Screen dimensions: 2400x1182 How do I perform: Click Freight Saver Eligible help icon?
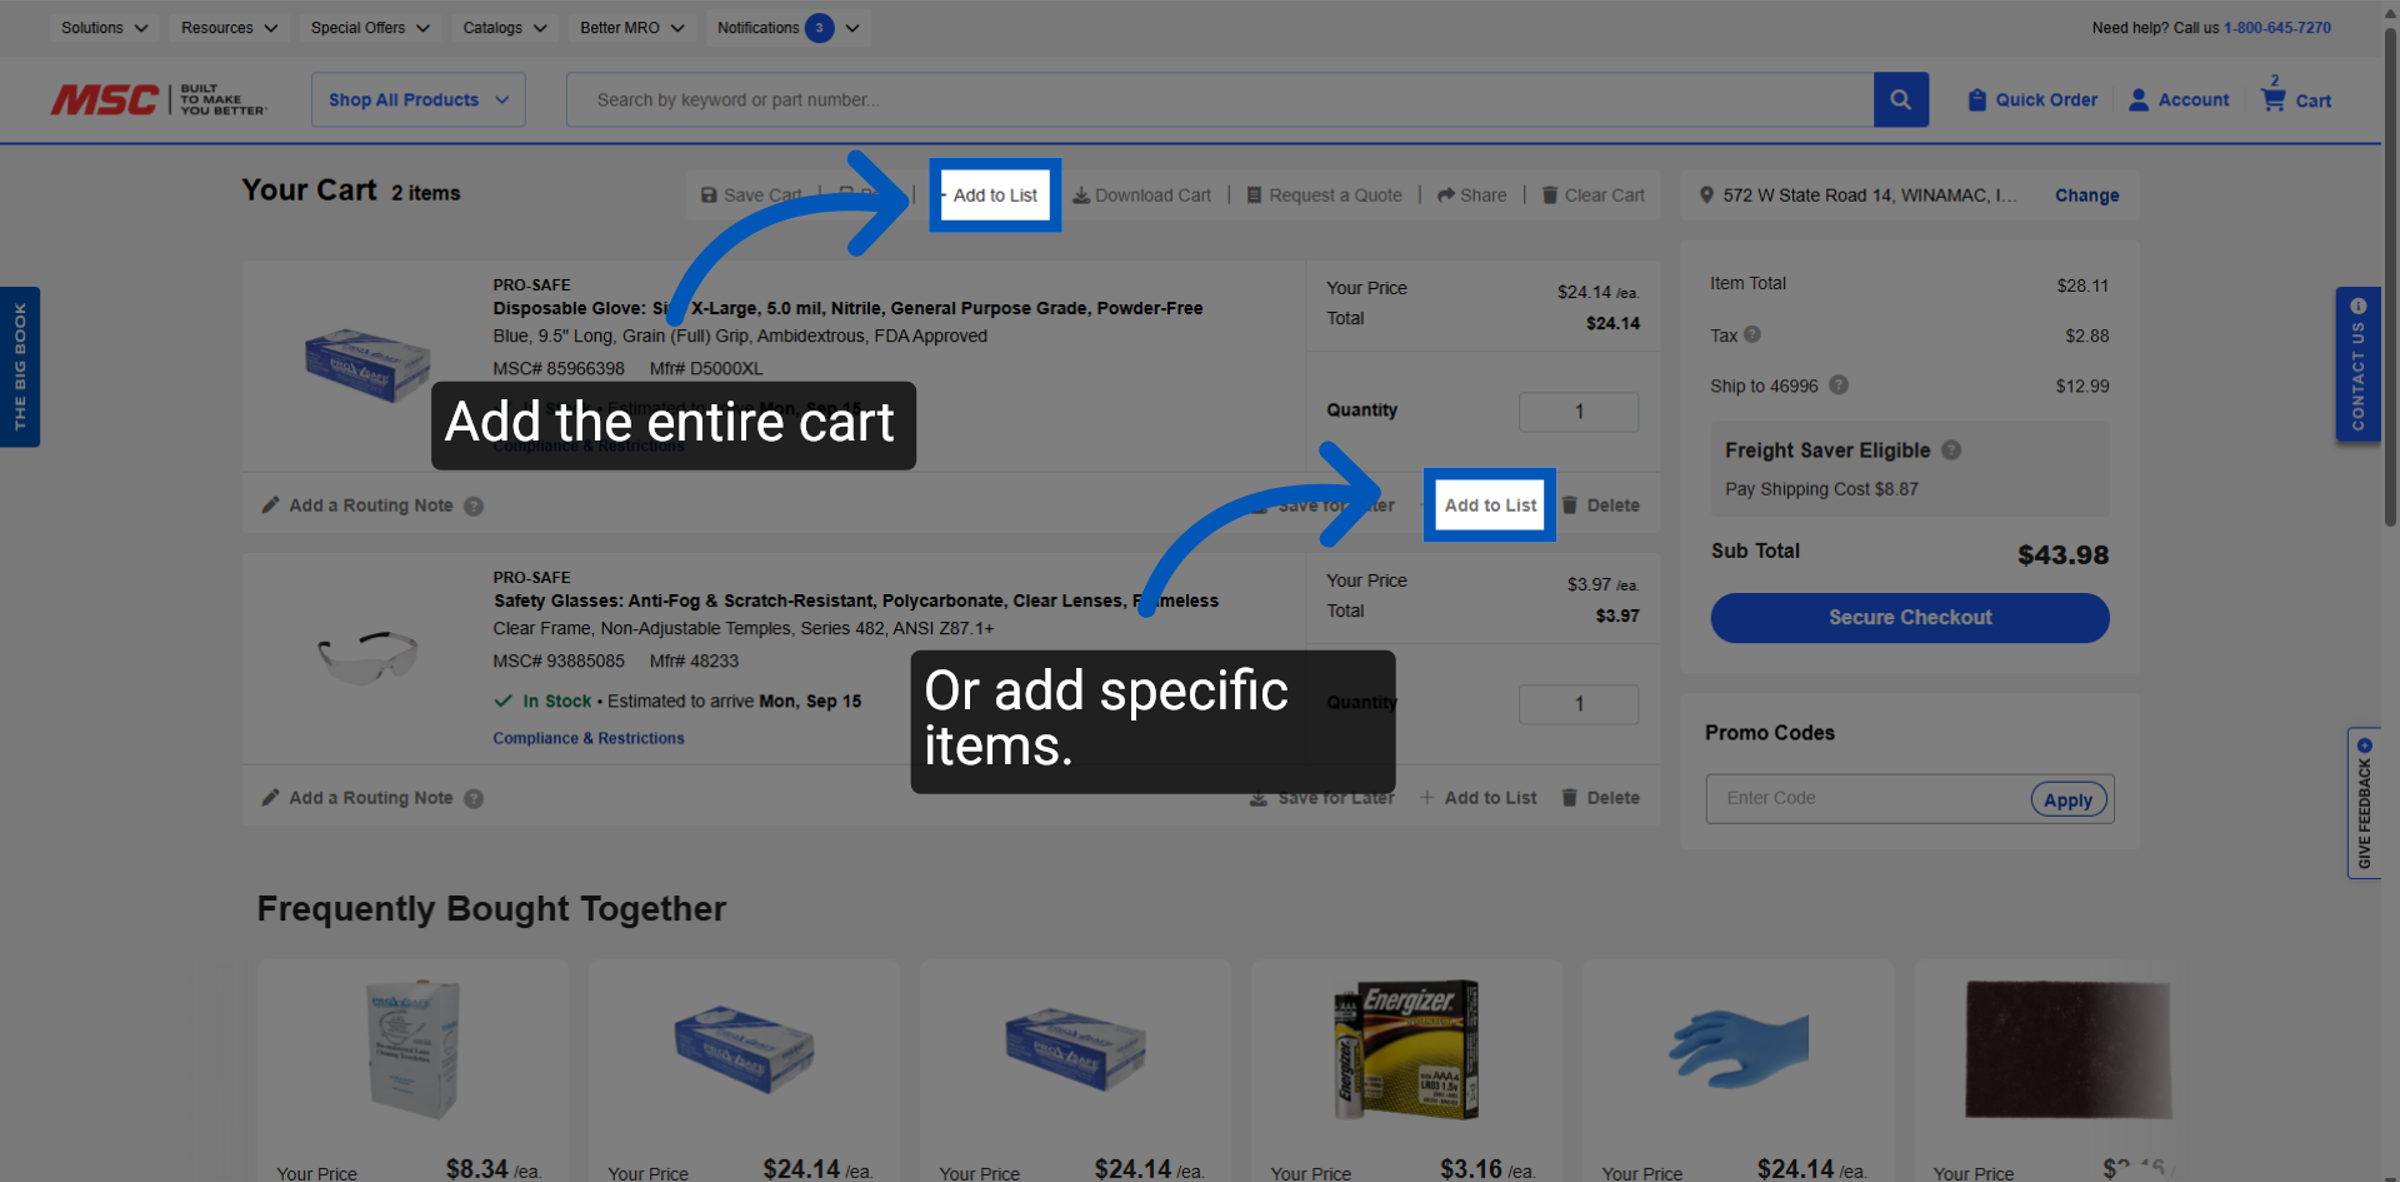point(1950,450)
